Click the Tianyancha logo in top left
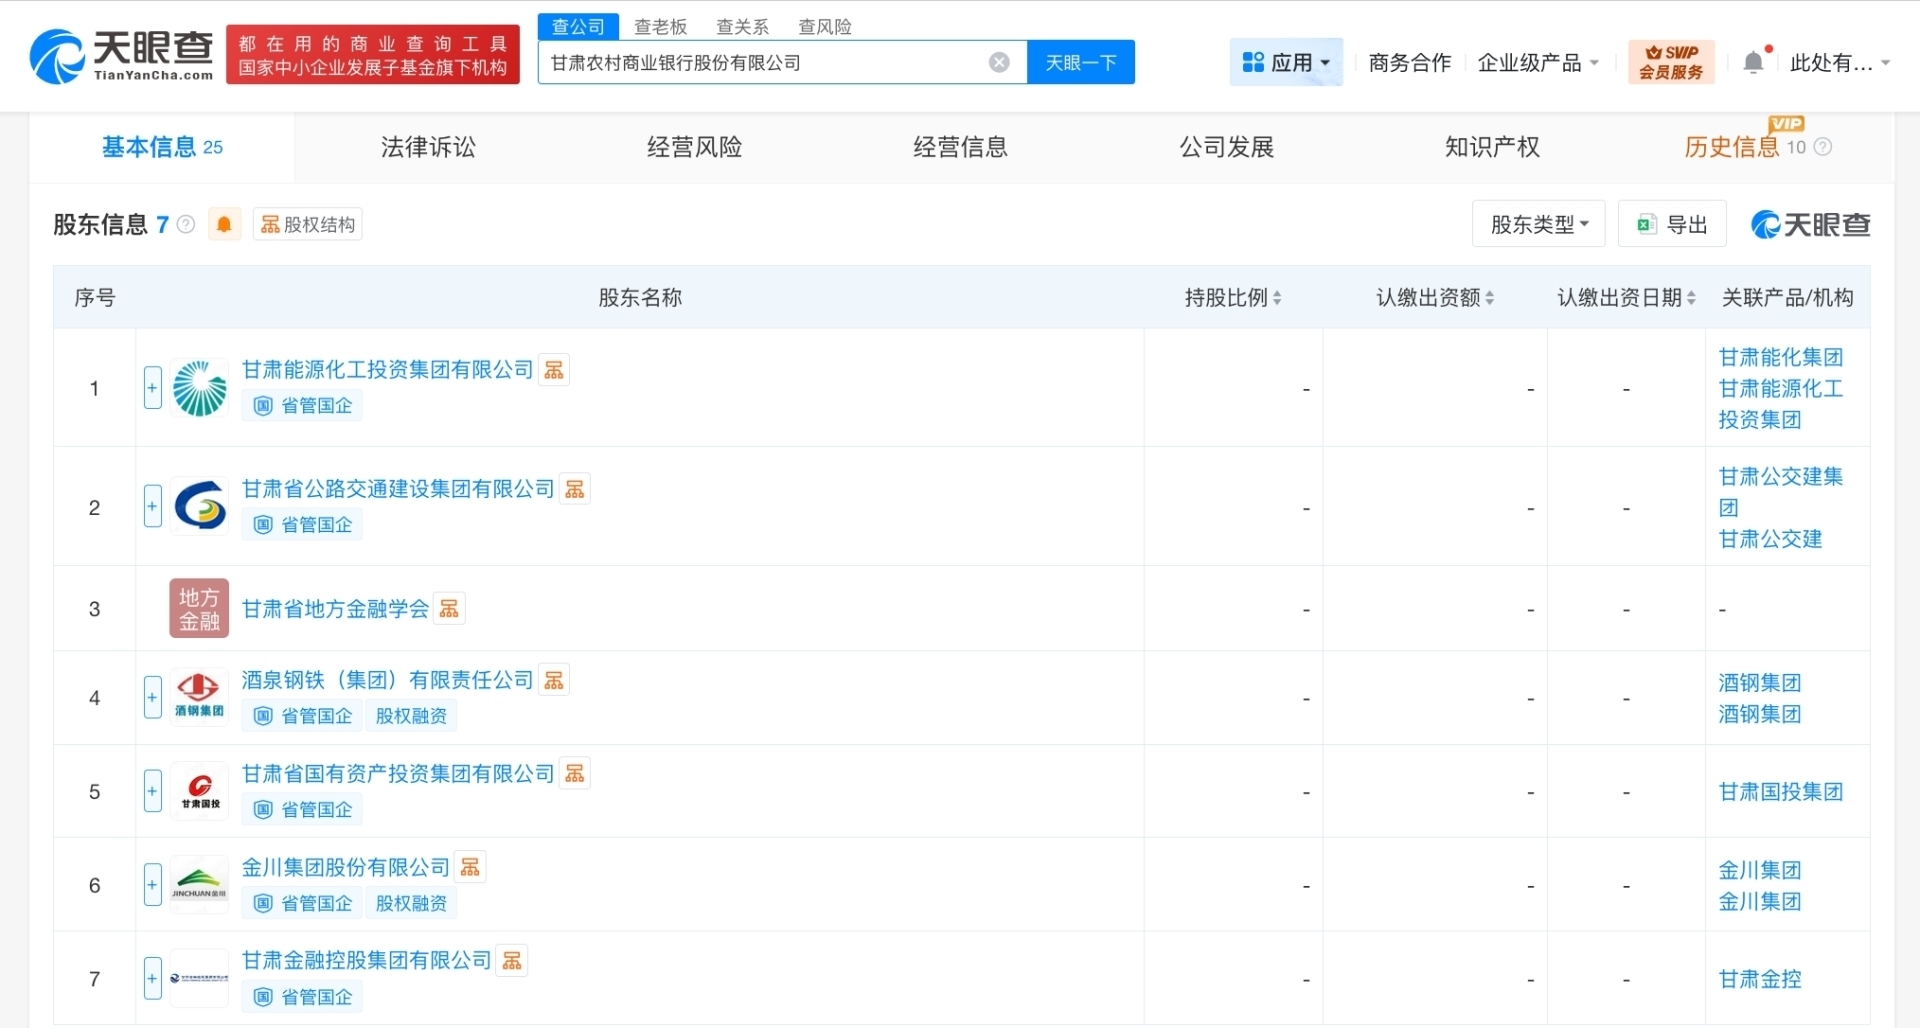This screenshot has width=1920, height=1028. coord(118,55)
